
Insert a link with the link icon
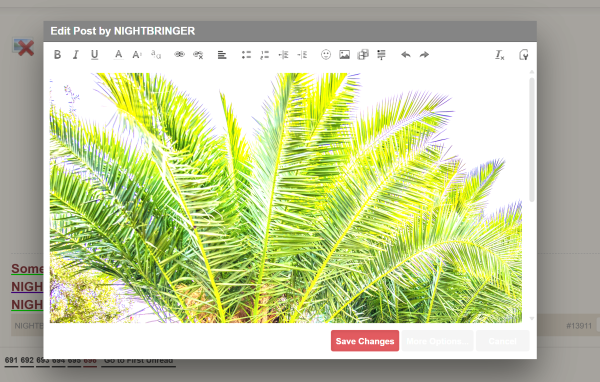179,55
